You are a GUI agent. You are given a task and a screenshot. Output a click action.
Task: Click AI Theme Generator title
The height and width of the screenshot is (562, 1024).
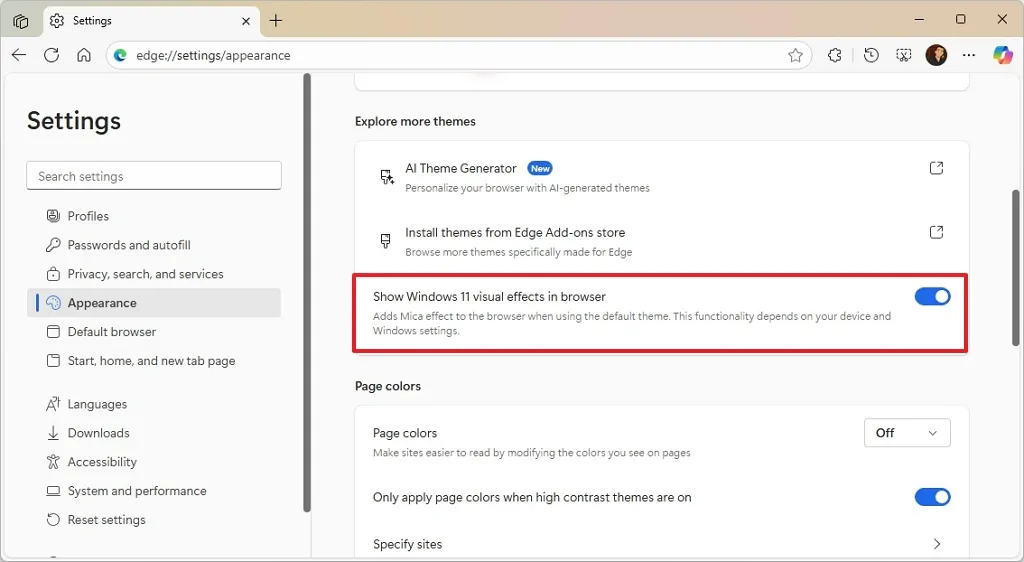pyautogui.click(x=460, y=168)
